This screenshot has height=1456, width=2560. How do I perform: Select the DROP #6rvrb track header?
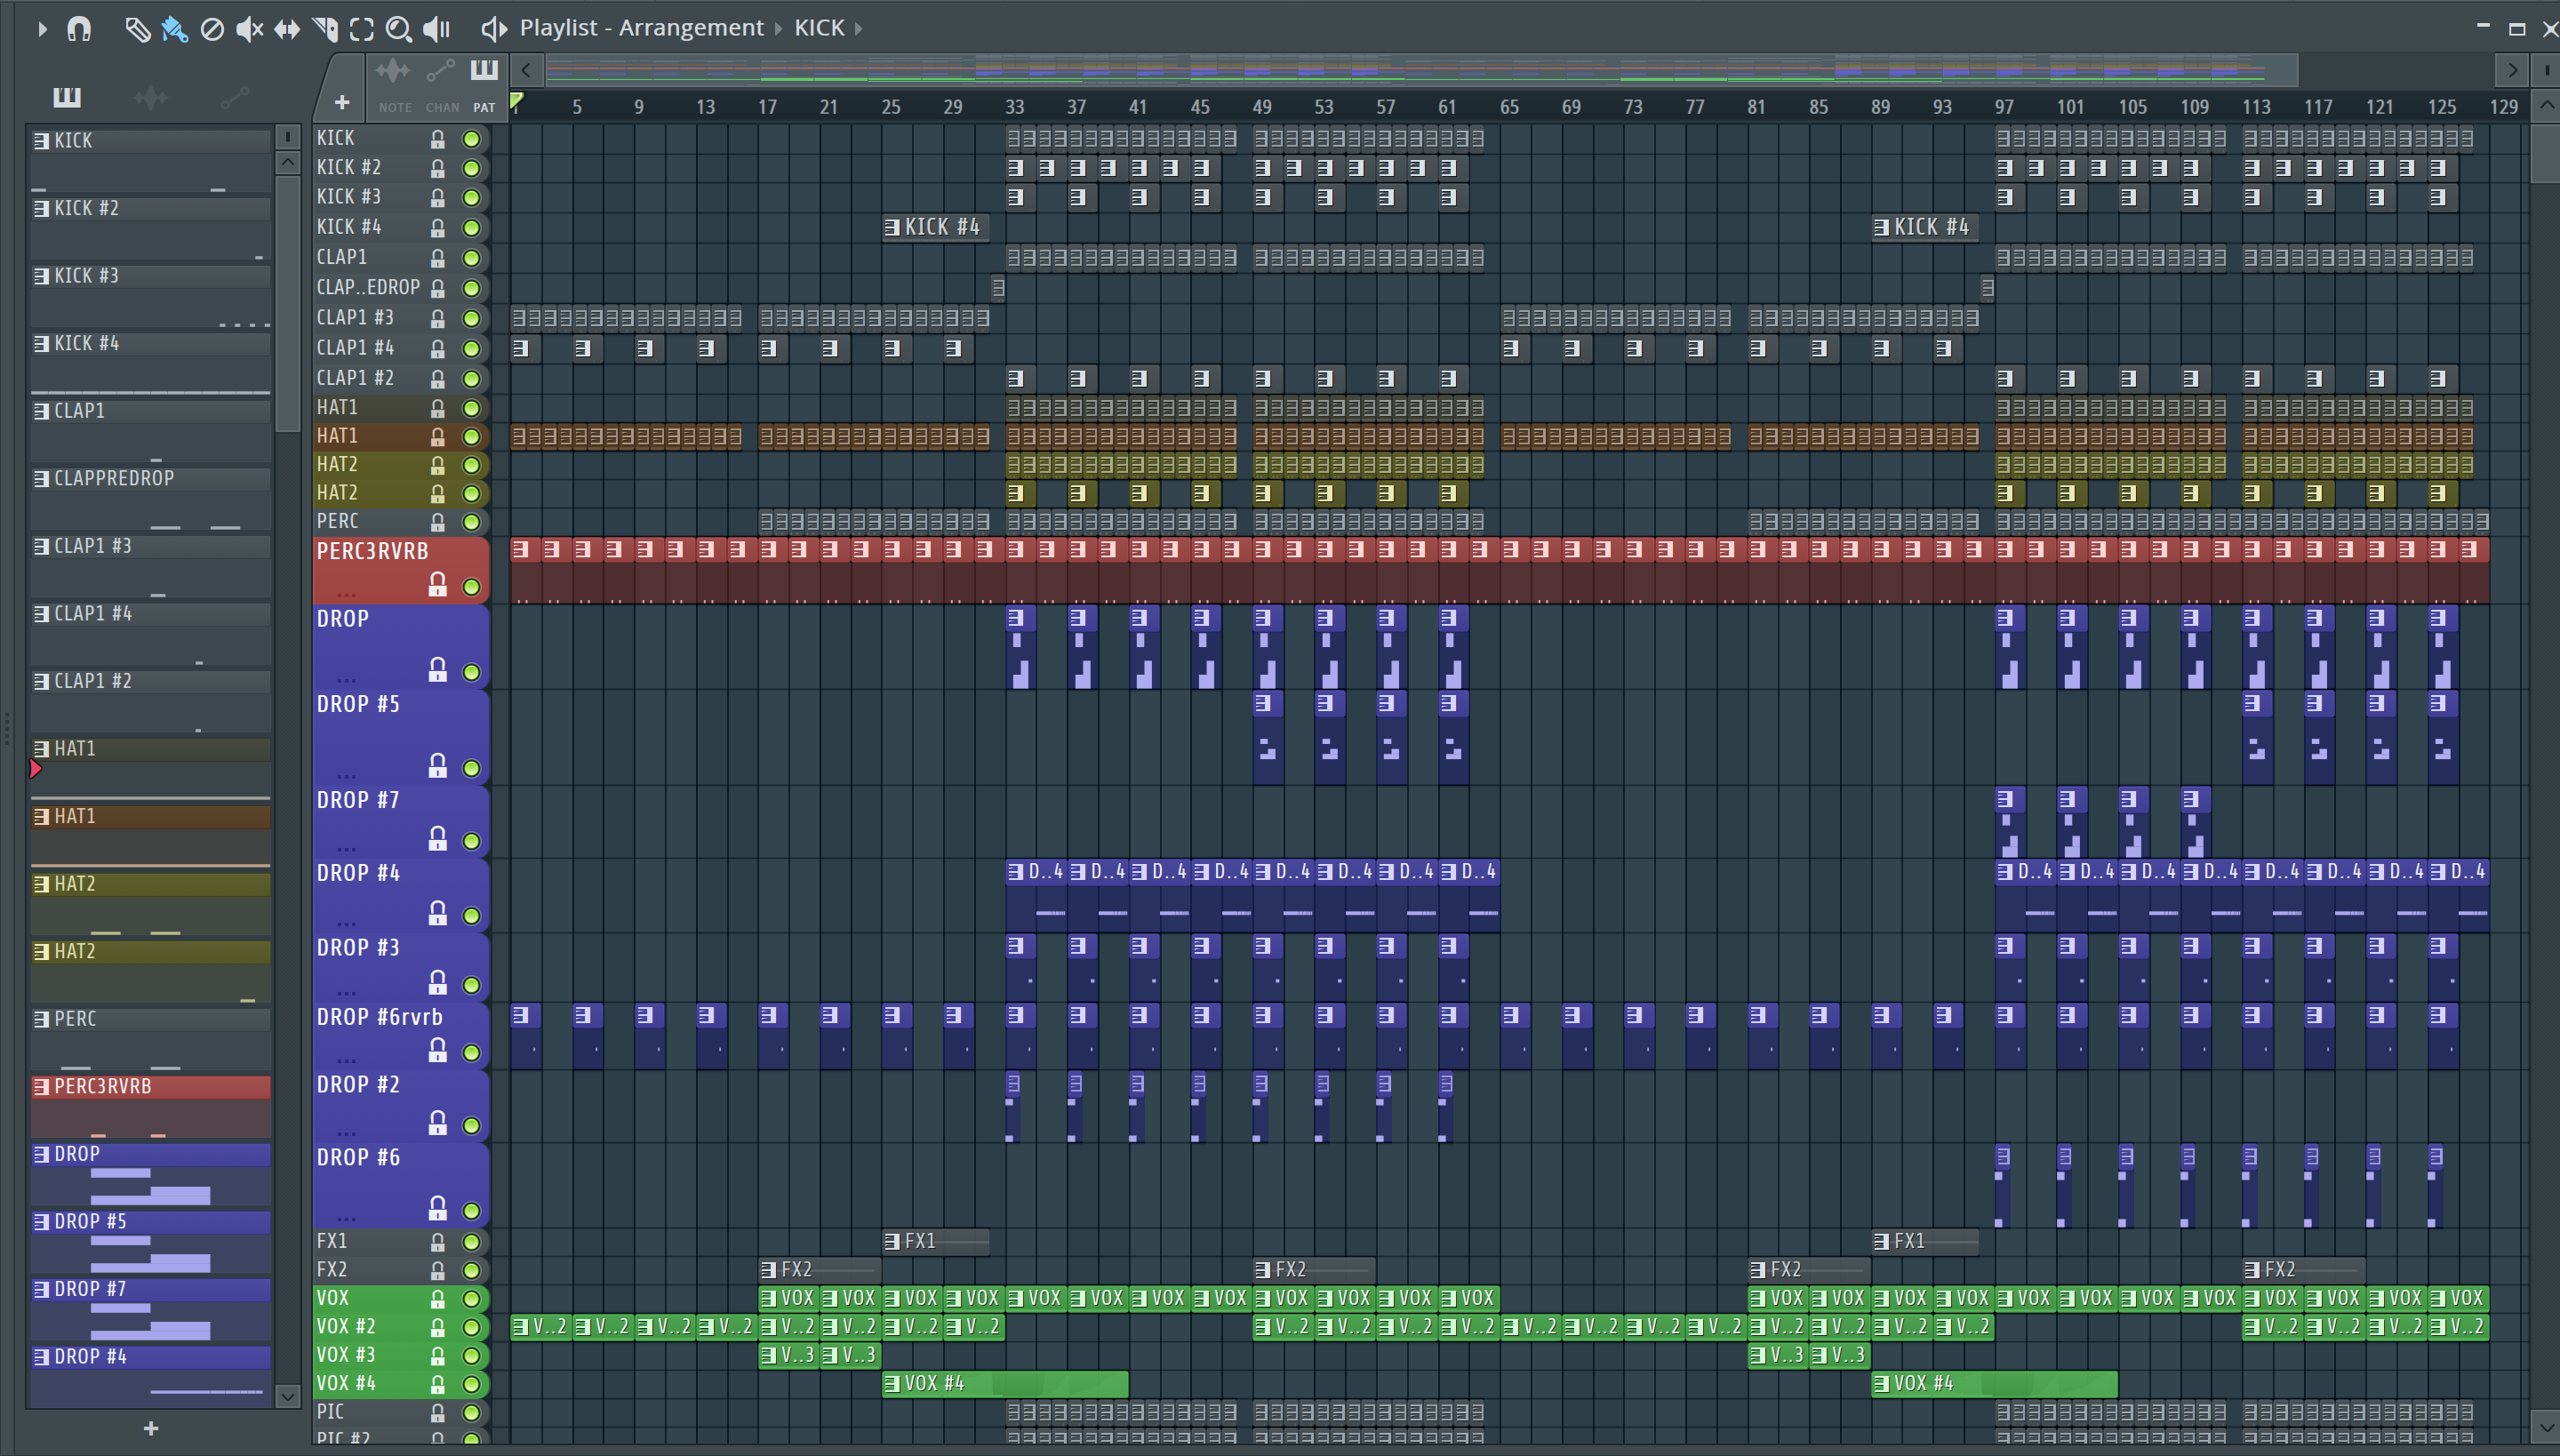point(400,1035)
